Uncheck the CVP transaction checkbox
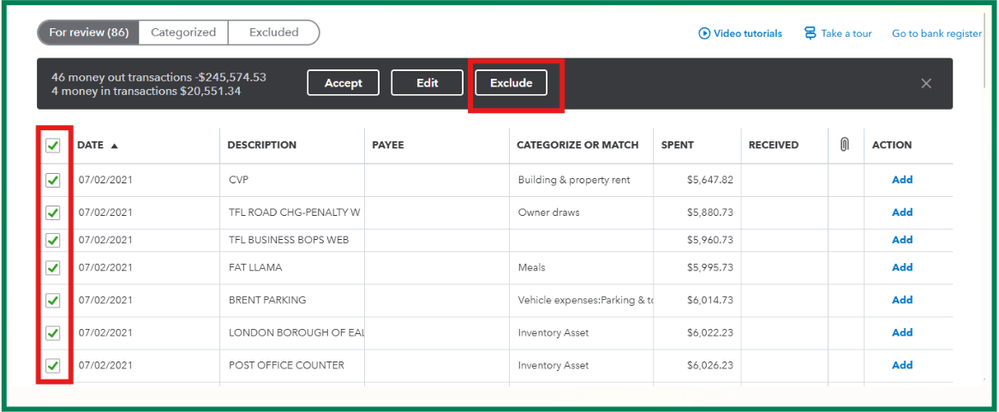Viewport: 999px width, 412px height. click(x=53, y=180)
